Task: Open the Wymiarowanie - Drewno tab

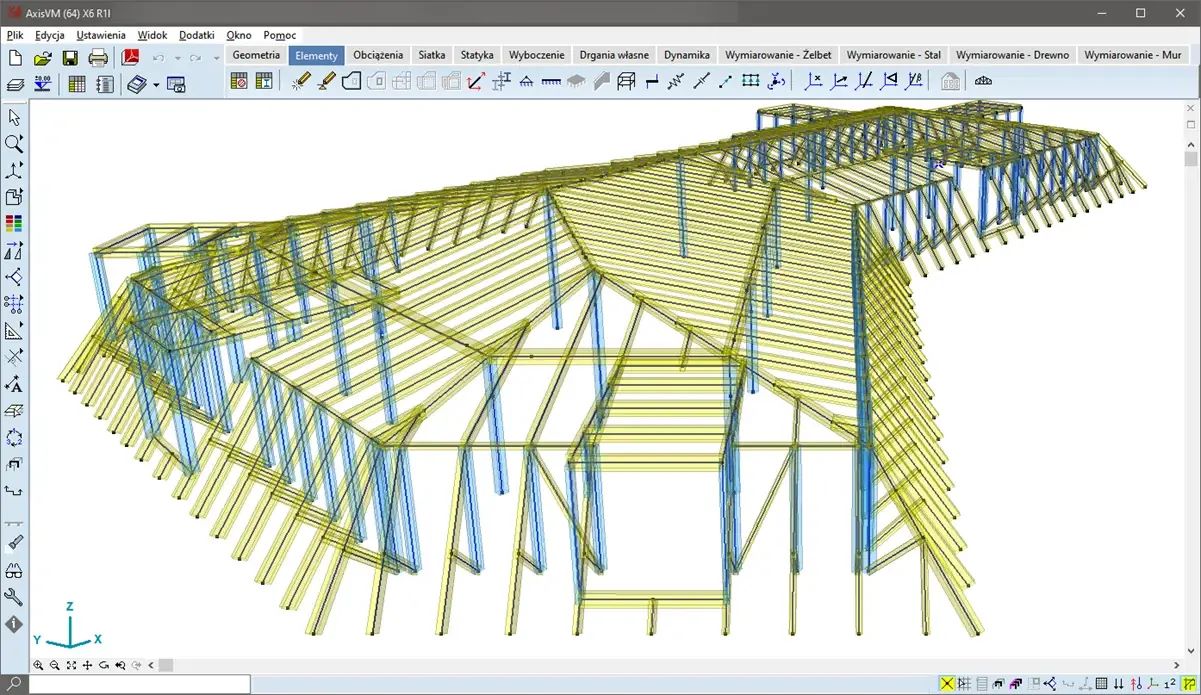Action: click(1012, 55)
